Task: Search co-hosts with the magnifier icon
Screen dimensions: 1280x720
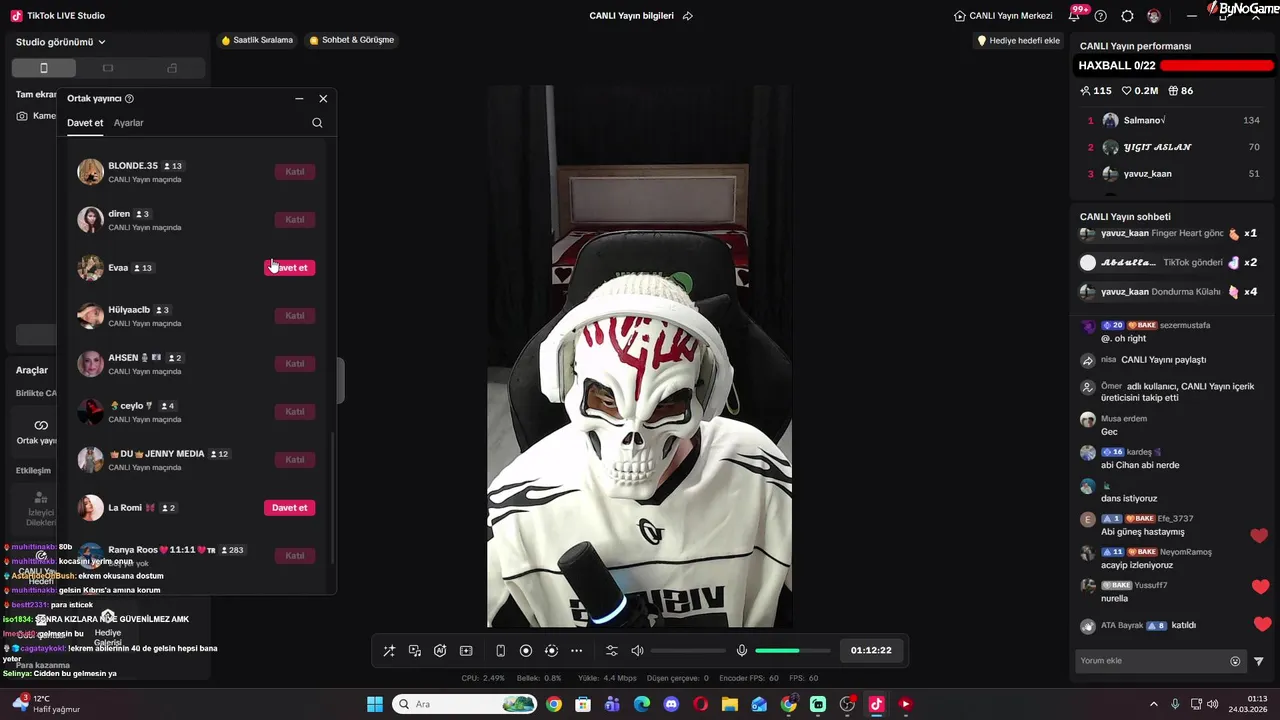Action: click(x=317, y=123)
